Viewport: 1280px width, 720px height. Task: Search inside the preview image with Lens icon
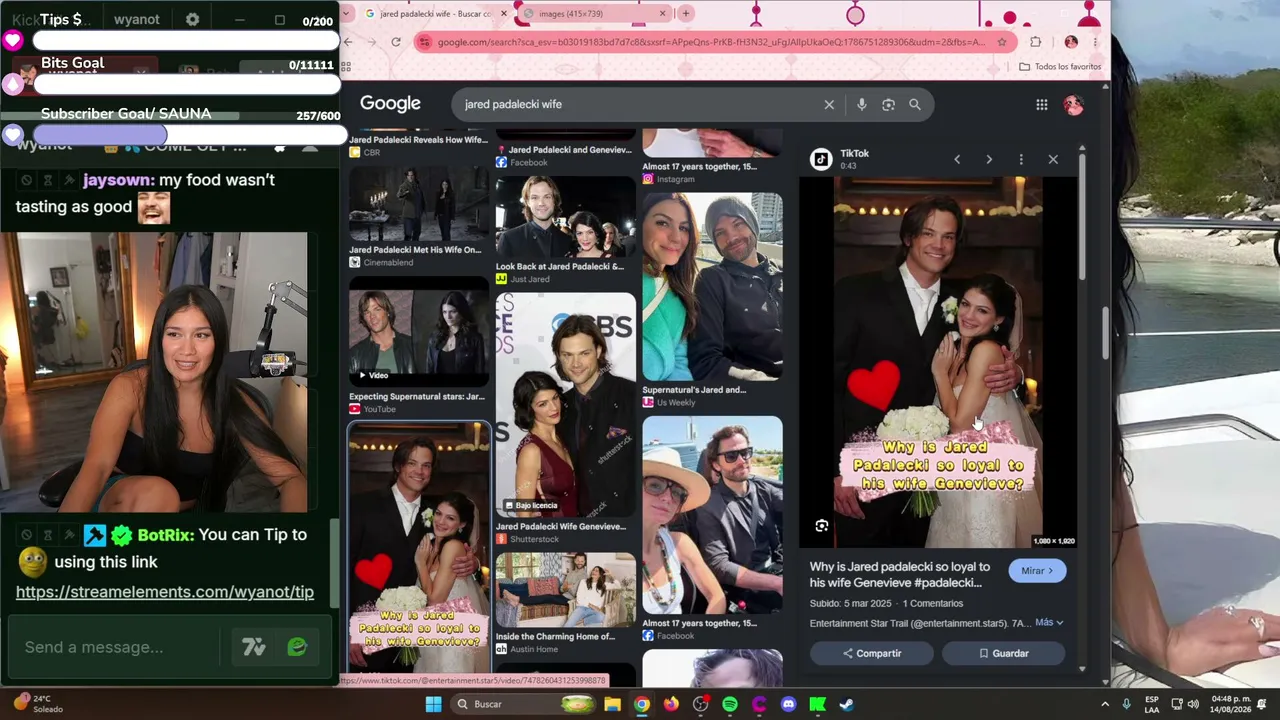click(x=821, y=526)
